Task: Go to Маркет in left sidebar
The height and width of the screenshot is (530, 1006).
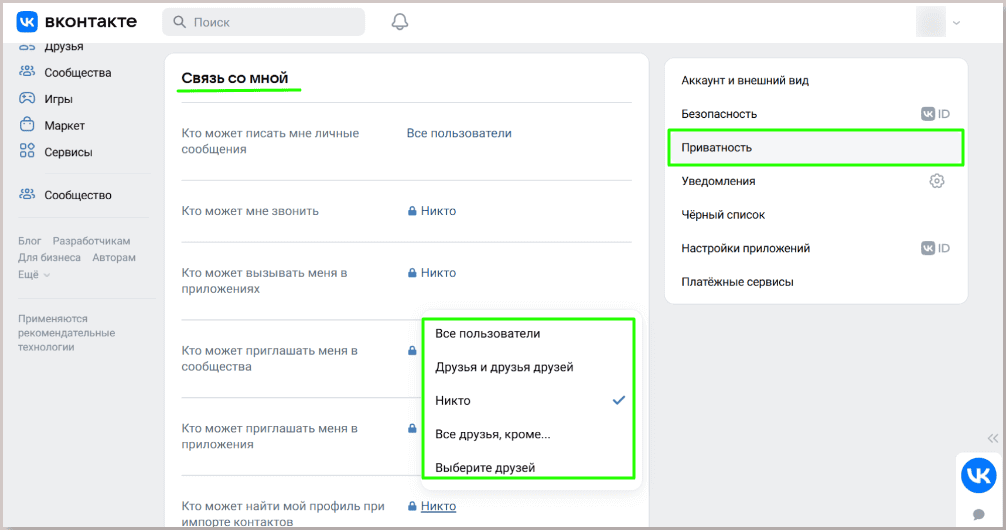Action: tap(64, 125)
